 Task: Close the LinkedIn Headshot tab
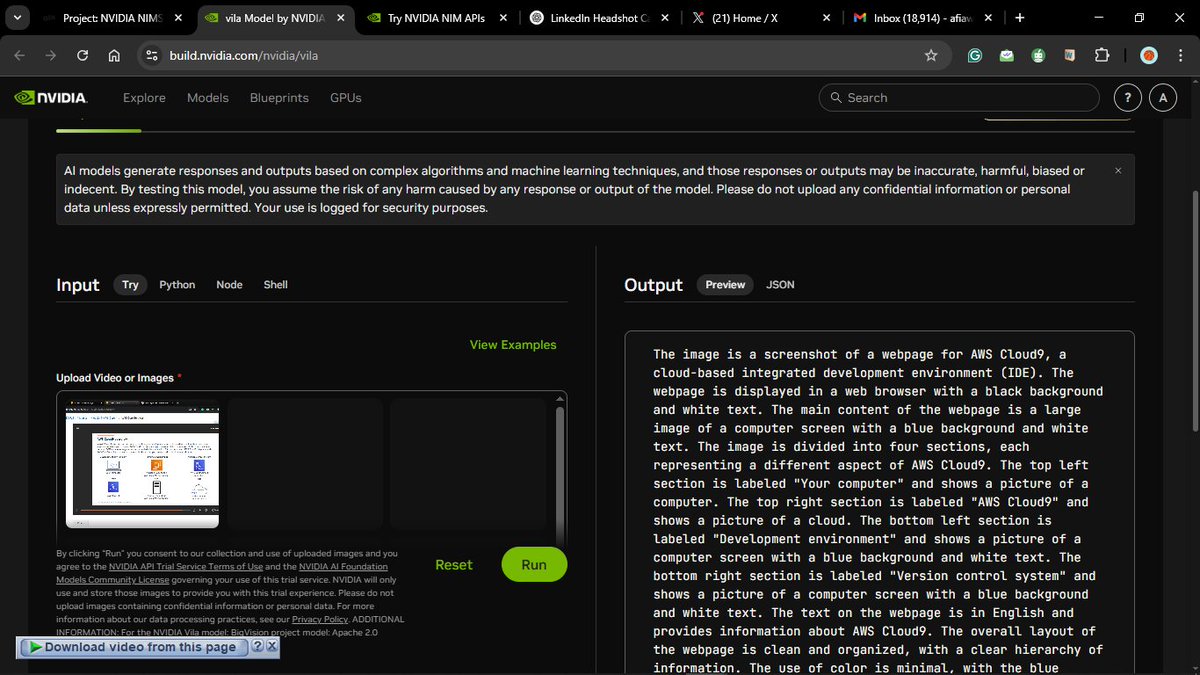pos(664,18)
